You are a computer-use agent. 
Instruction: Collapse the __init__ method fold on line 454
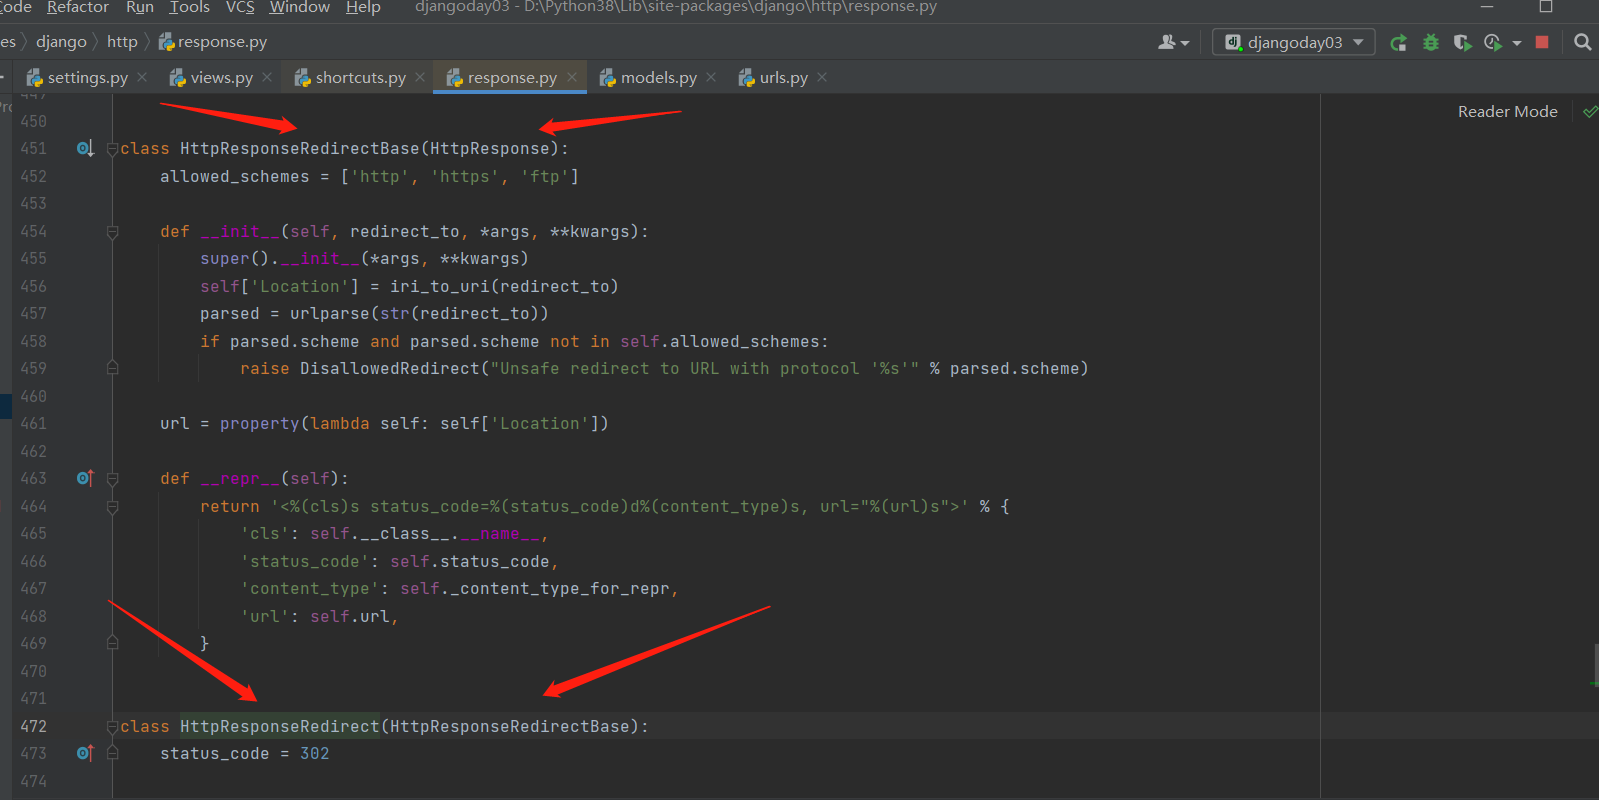(x=113, y=232)
